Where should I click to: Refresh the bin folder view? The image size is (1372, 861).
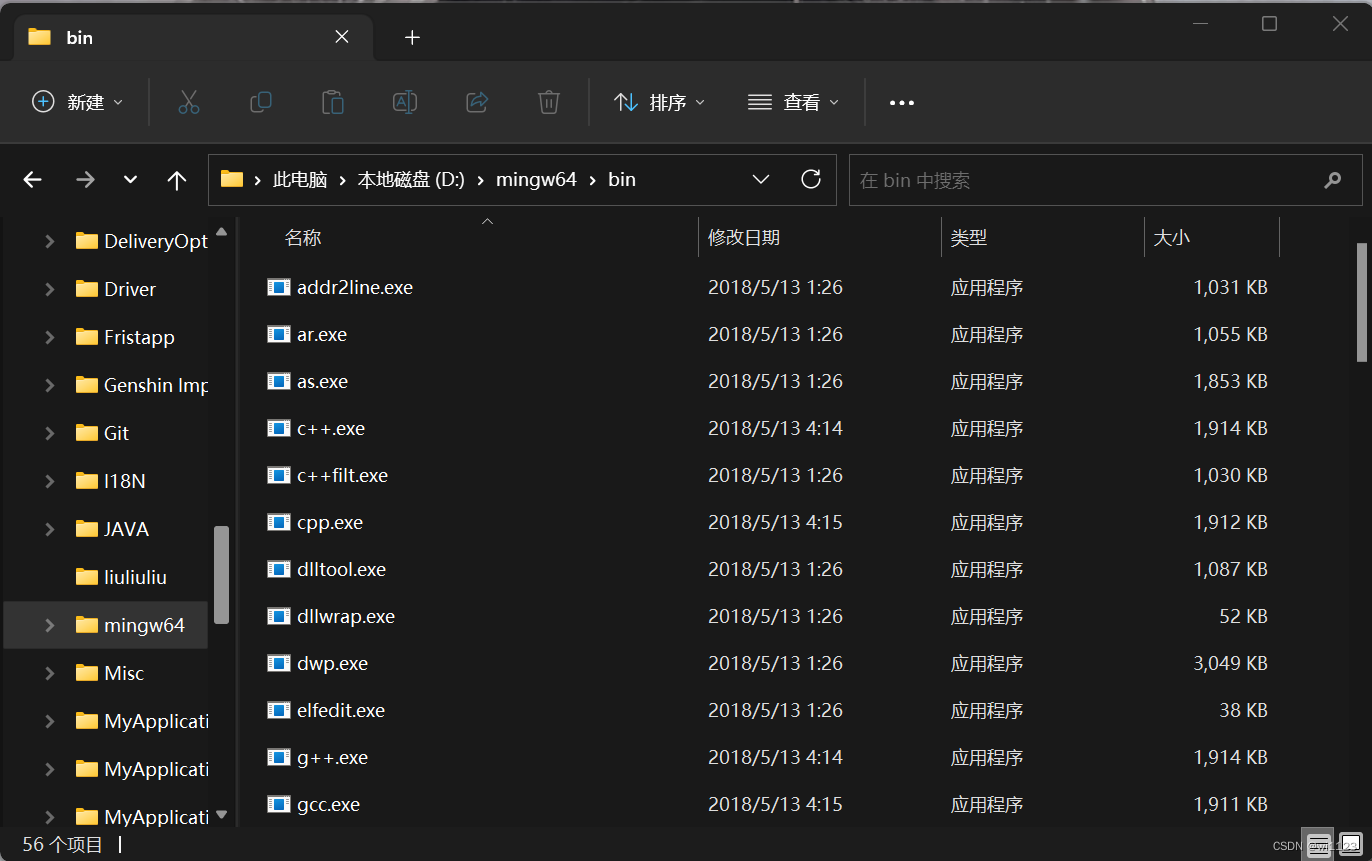point(811,179)
